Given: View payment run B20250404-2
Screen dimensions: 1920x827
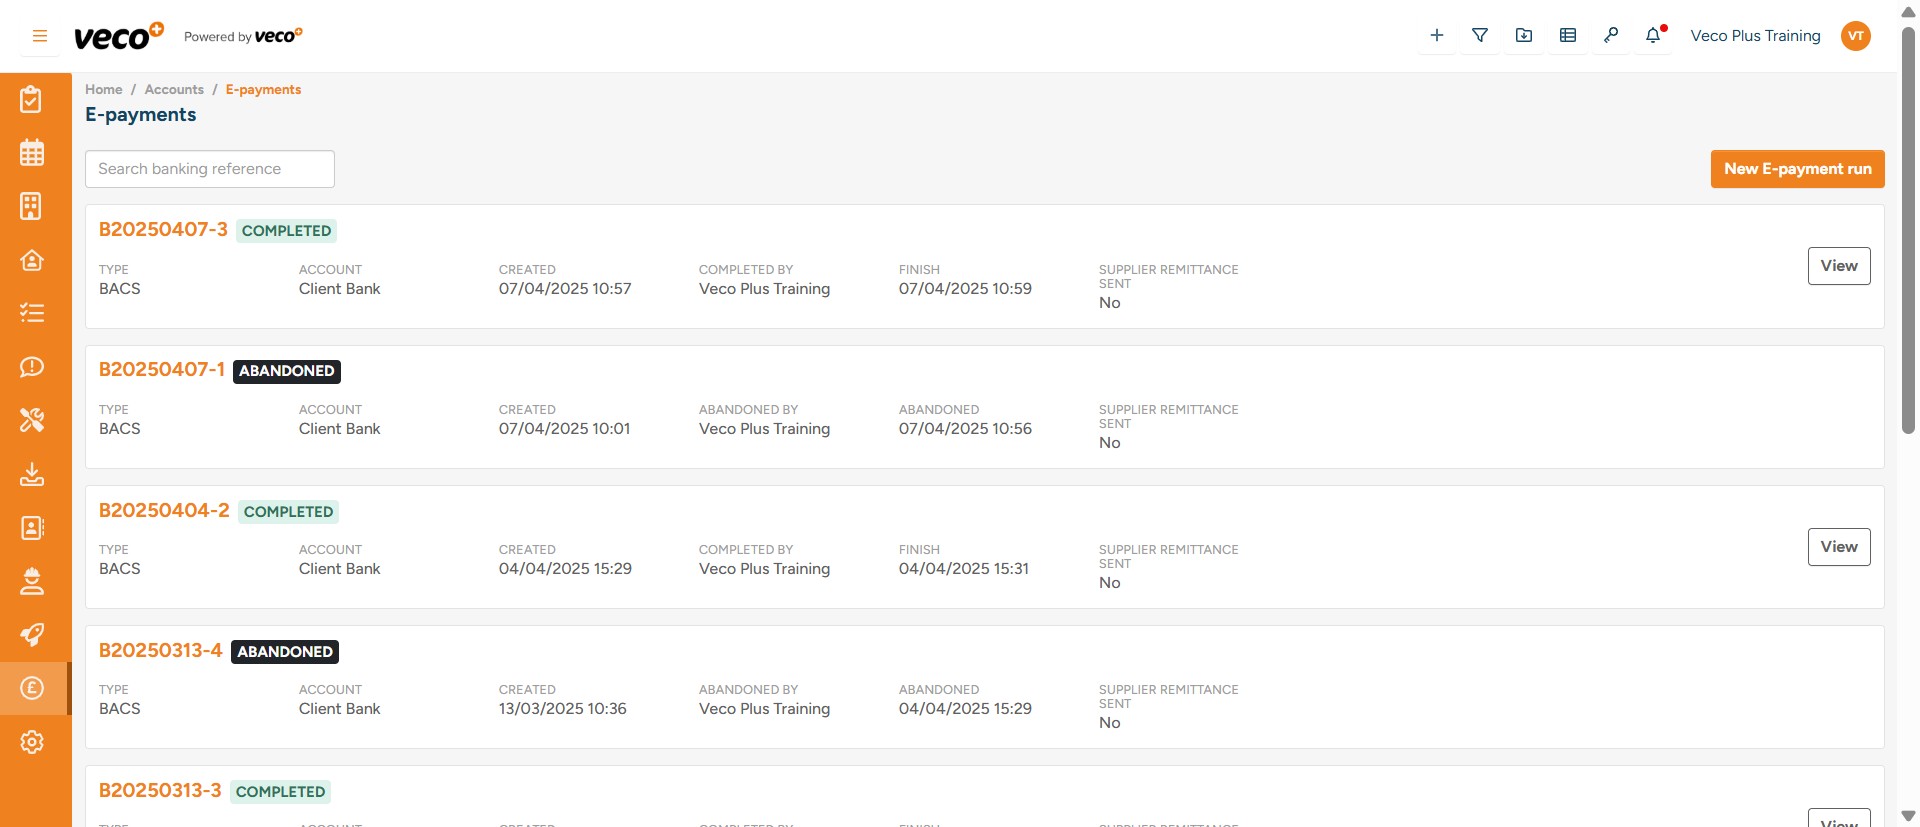Looking at the screenshot, I should [x=1838, y=547].
